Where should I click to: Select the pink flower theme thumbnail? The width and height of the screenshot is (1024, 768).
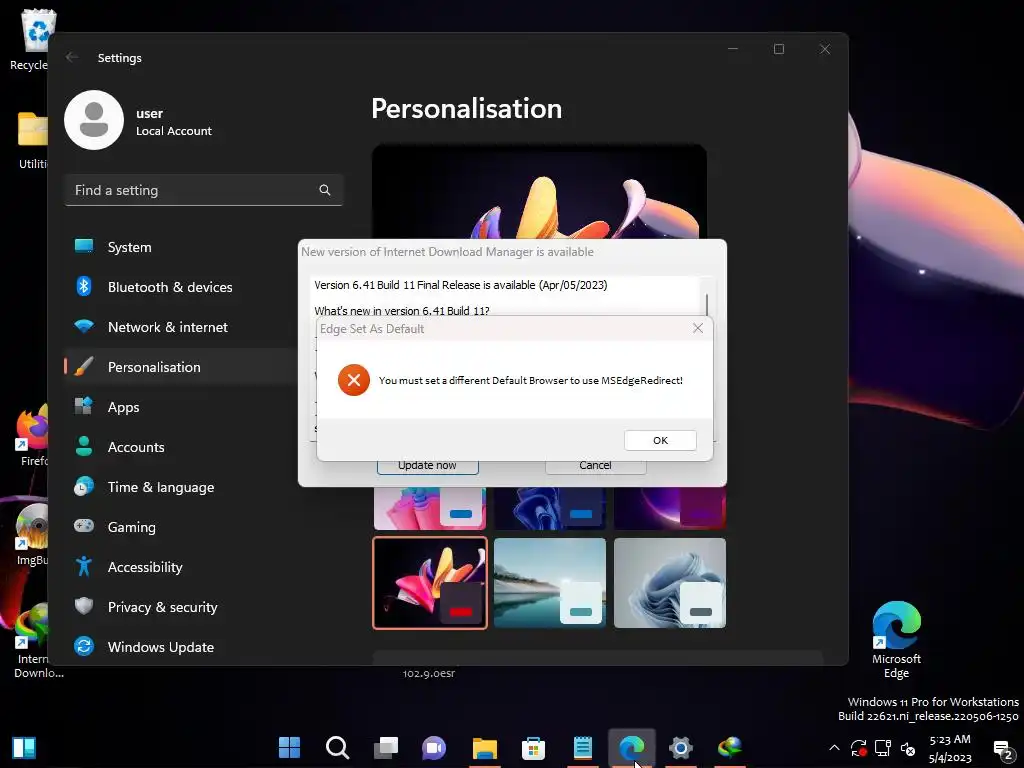(430, 508)
